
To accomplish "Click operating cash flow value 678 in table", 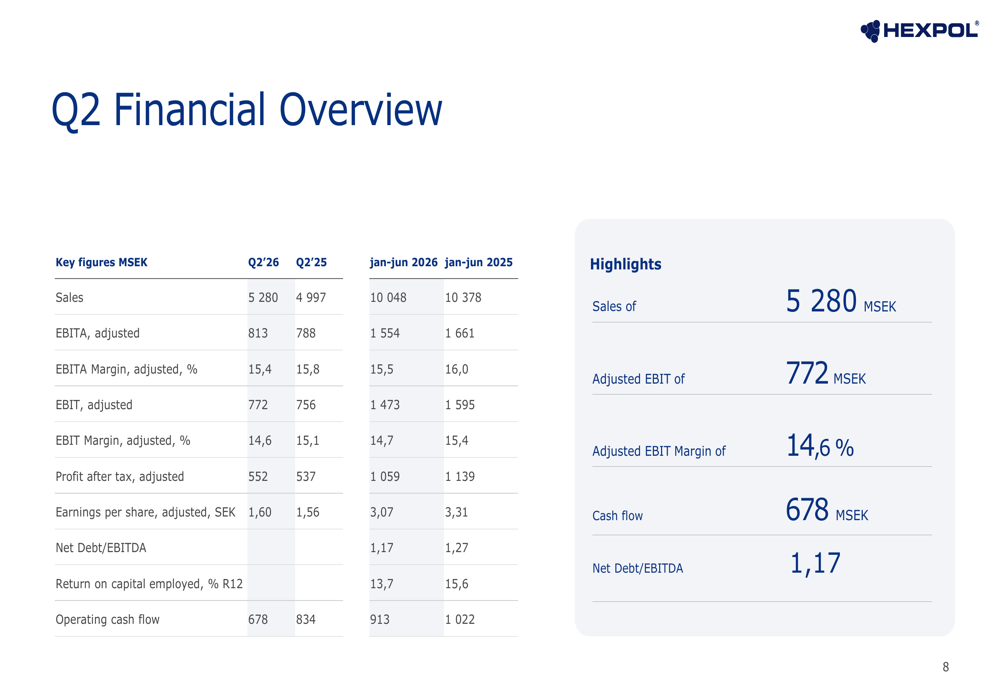I will click(x=258, y=619).
